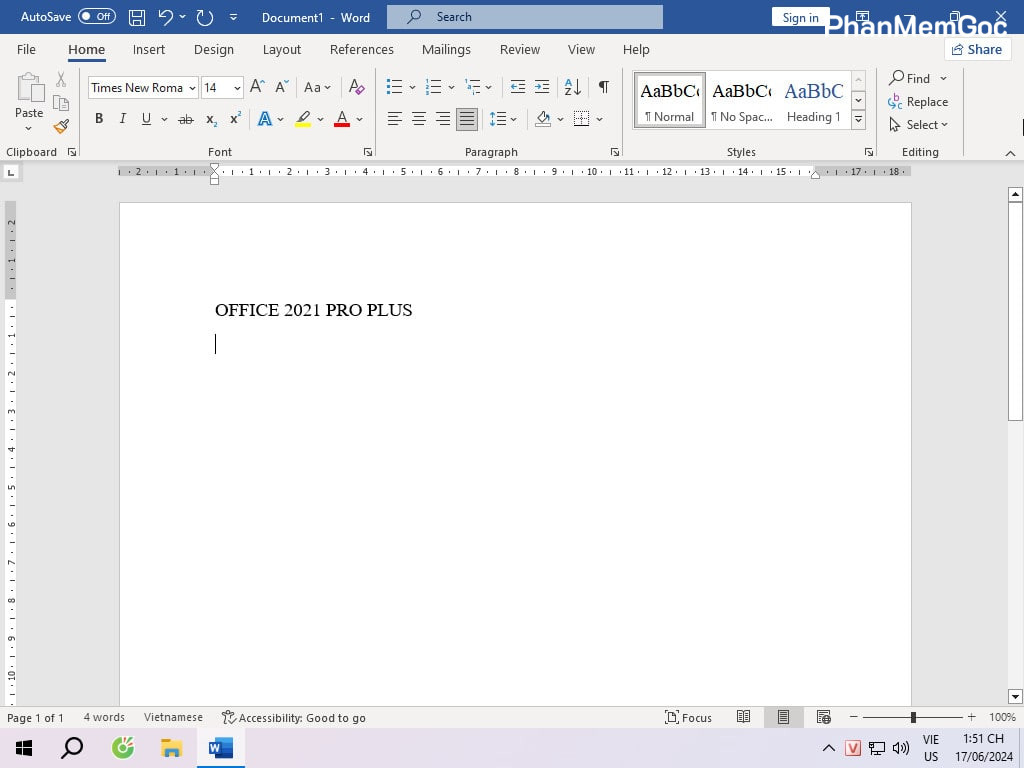Click the Share button
The image size is (1024, 768).
[977, 49]
